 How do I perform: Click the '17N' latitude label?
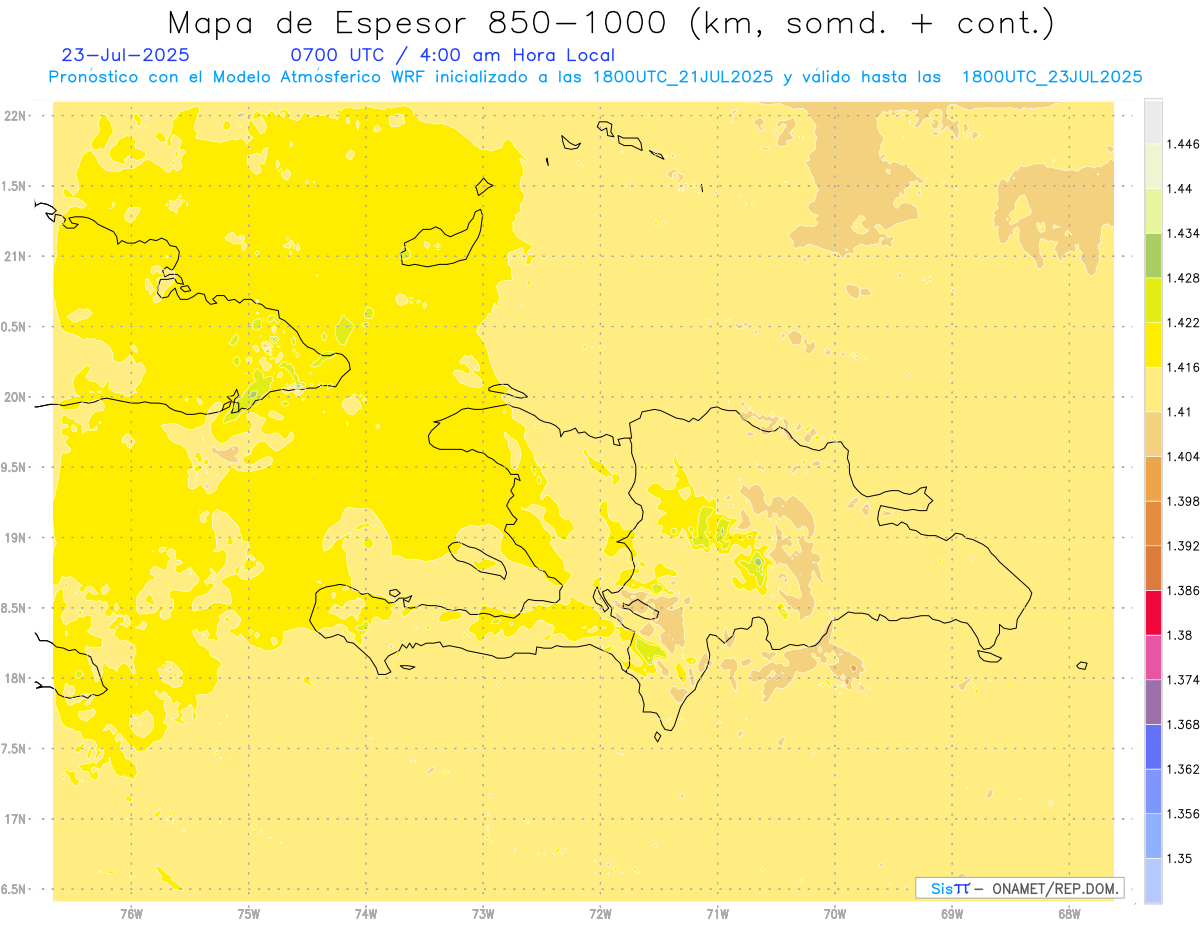[15, 819]
